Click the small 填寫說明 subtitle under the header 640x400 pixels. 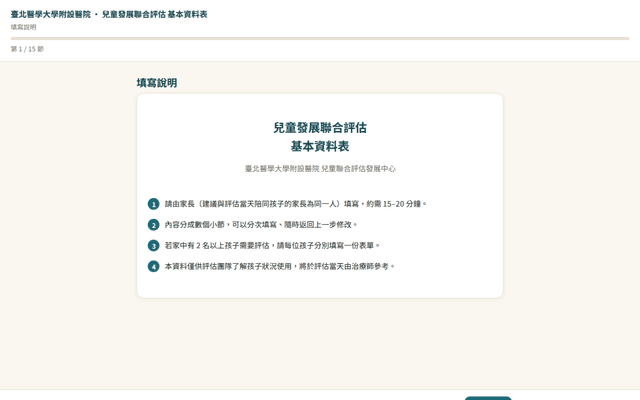click(23, 27)
